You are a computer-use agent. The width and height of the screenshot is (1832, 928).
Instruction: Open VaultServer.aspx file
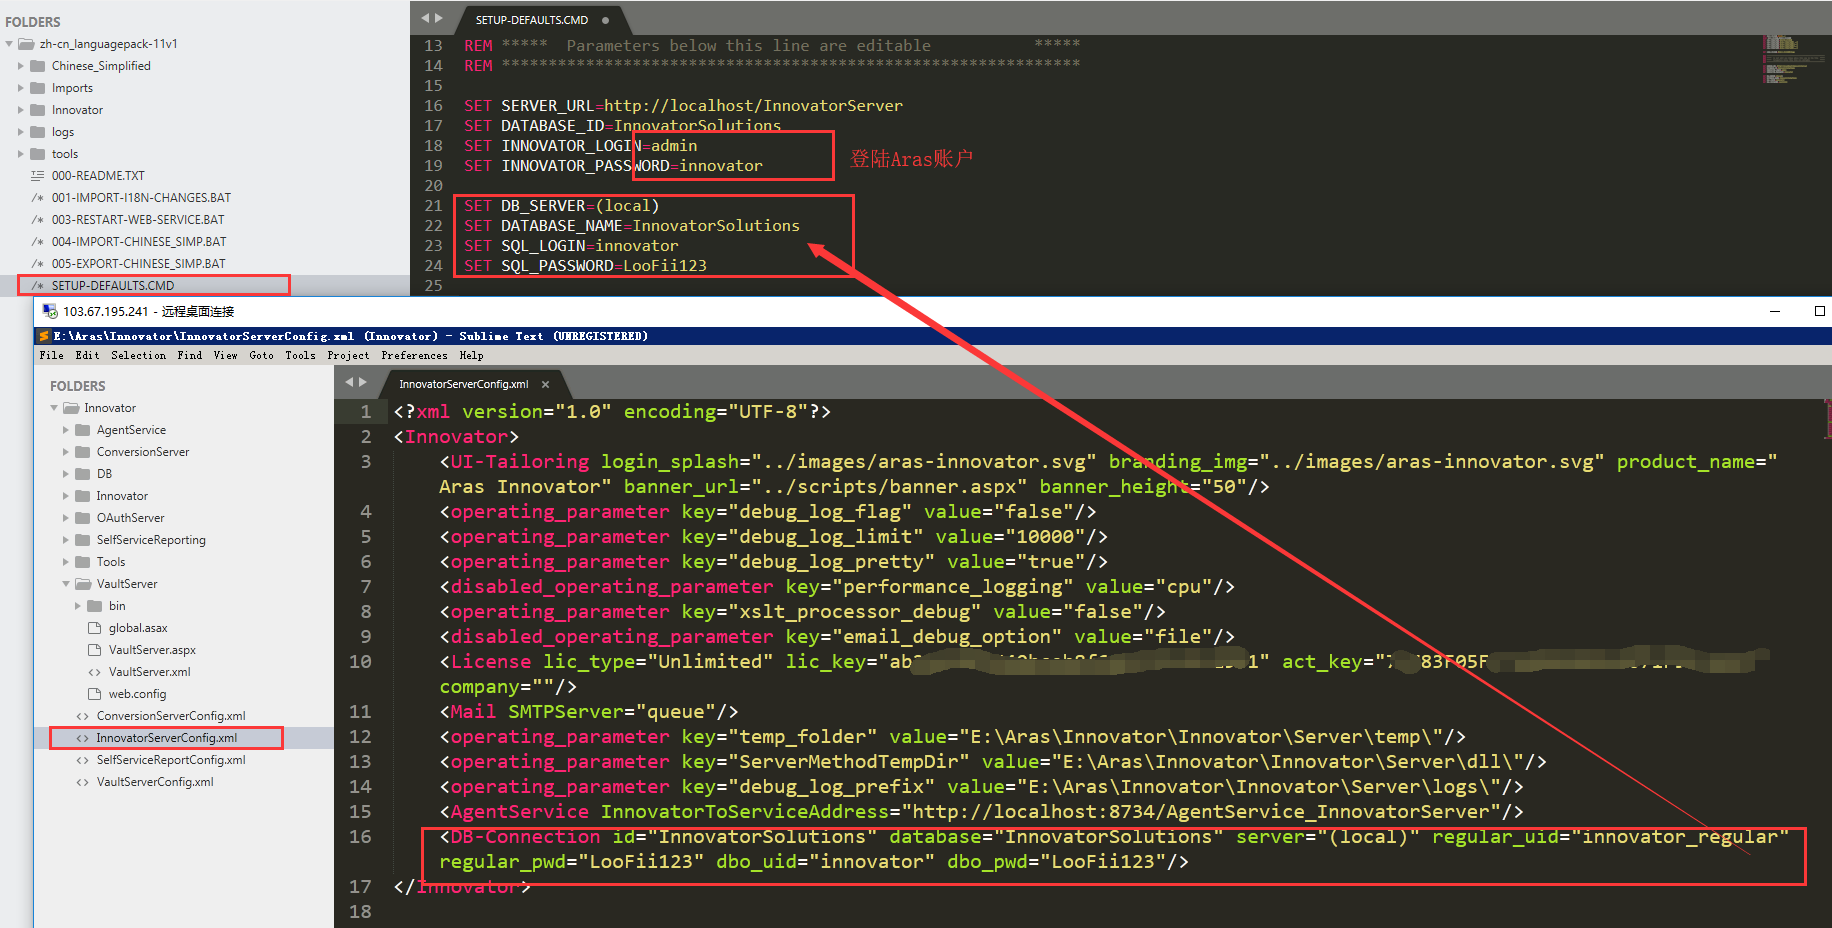coord(152,650)
